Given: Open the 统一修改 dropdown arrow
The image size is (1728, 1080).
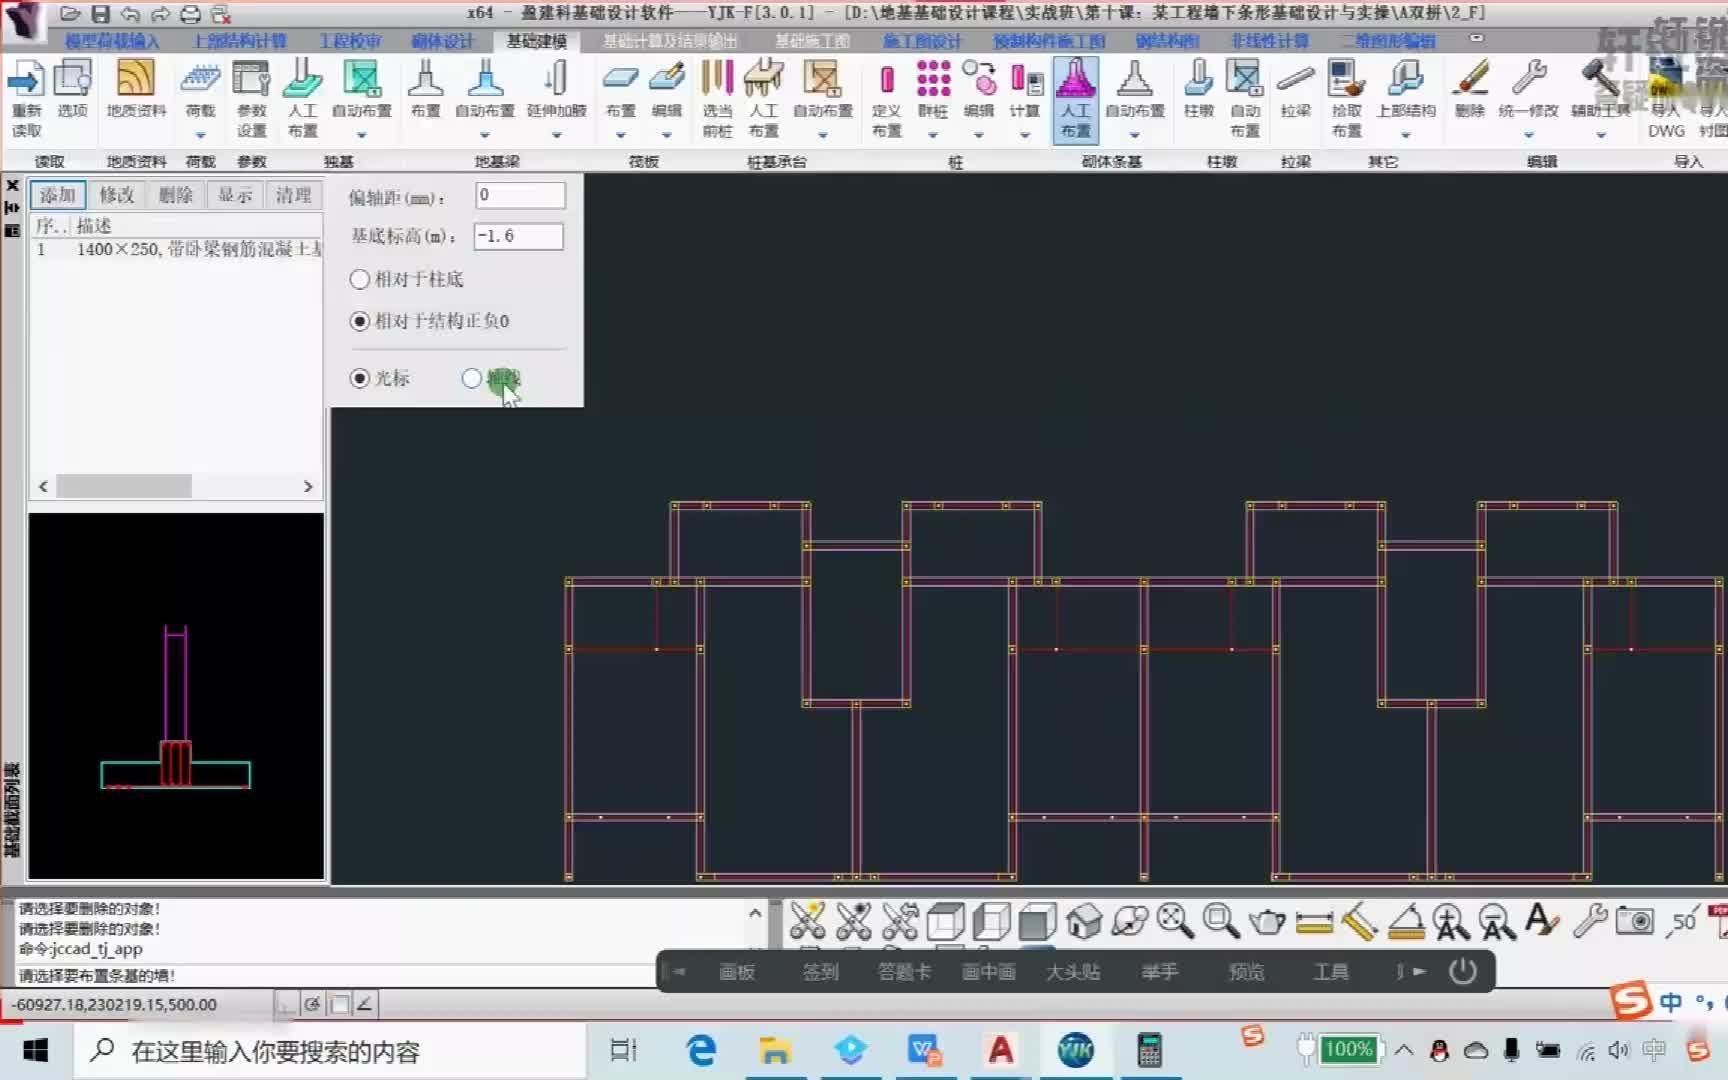Looking at the screenshot, I should click(1528, 135).
